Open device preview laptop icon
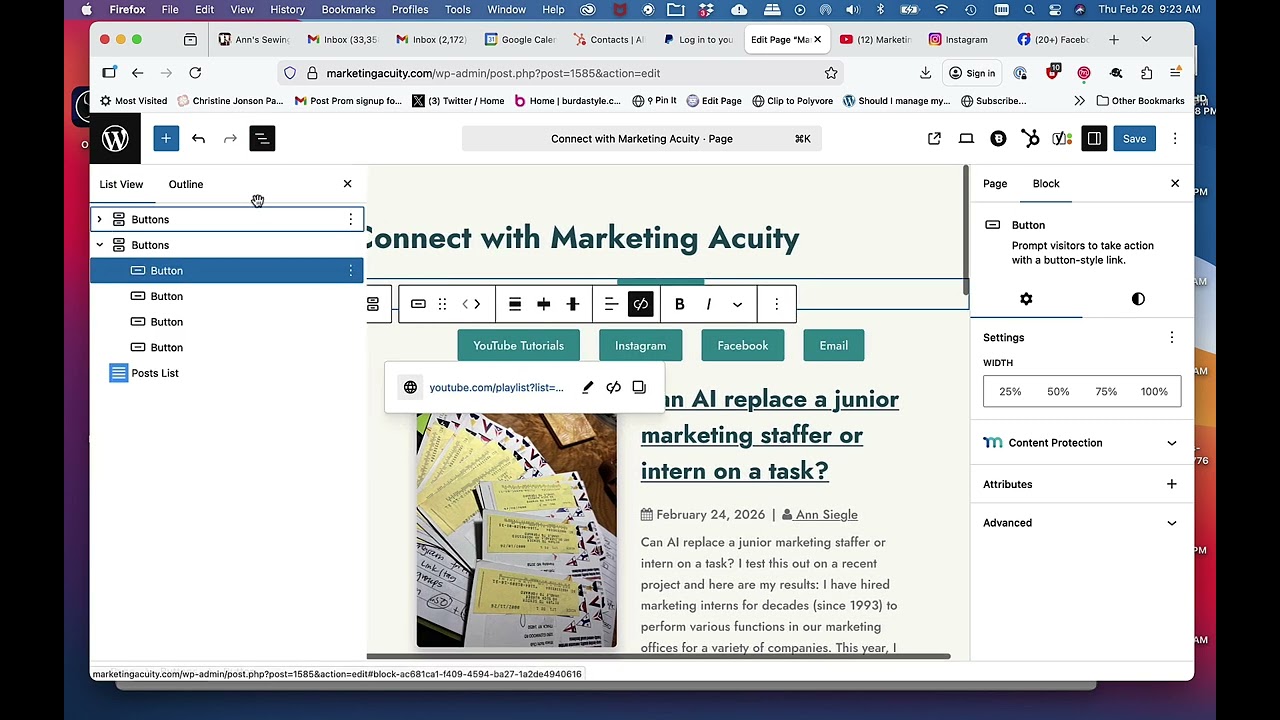Viewport: 1280px width, 720px height. pyautogui.click(x=966, y=139)
